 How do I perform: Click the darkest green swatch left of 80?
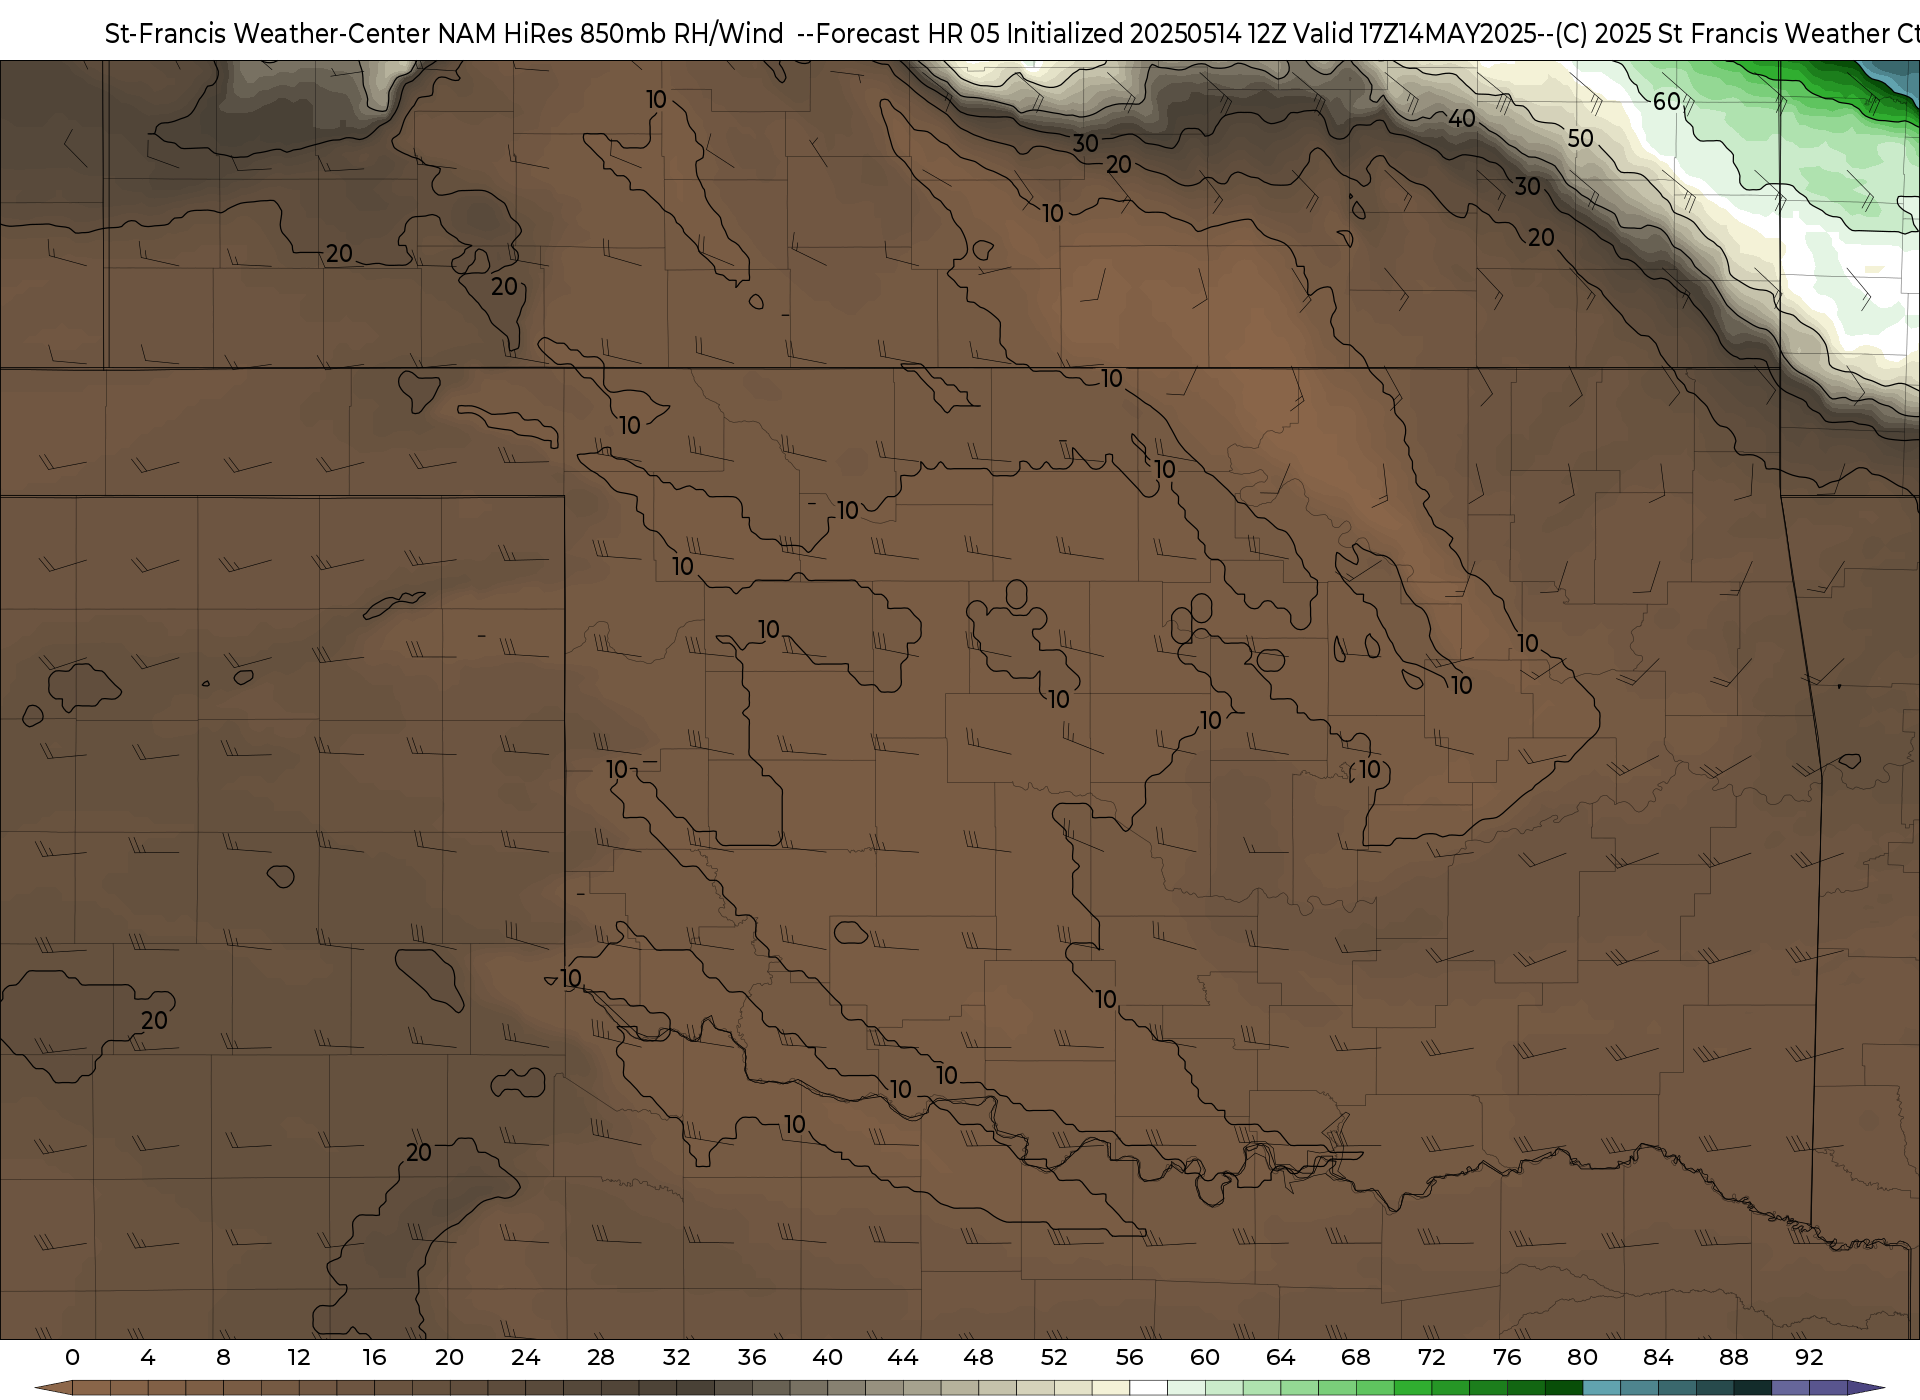(x=1563, y=1388)
